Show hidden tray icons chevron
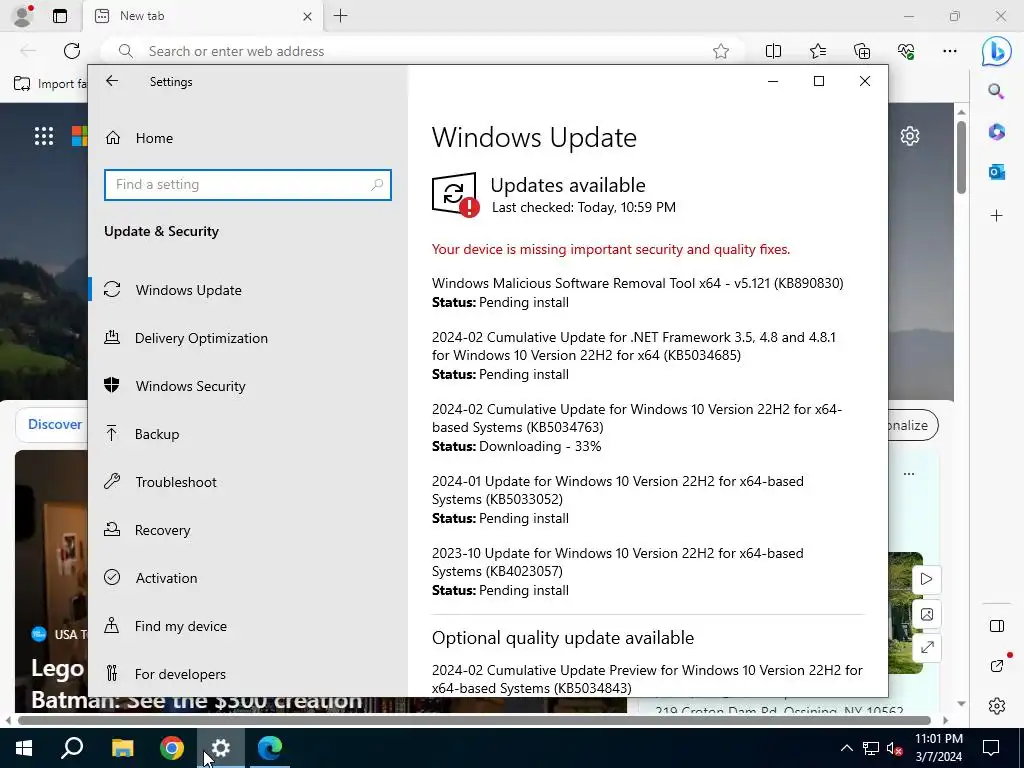Viewport: 1024px width, 768px height. pyautogui.click(x=846, y=748)
